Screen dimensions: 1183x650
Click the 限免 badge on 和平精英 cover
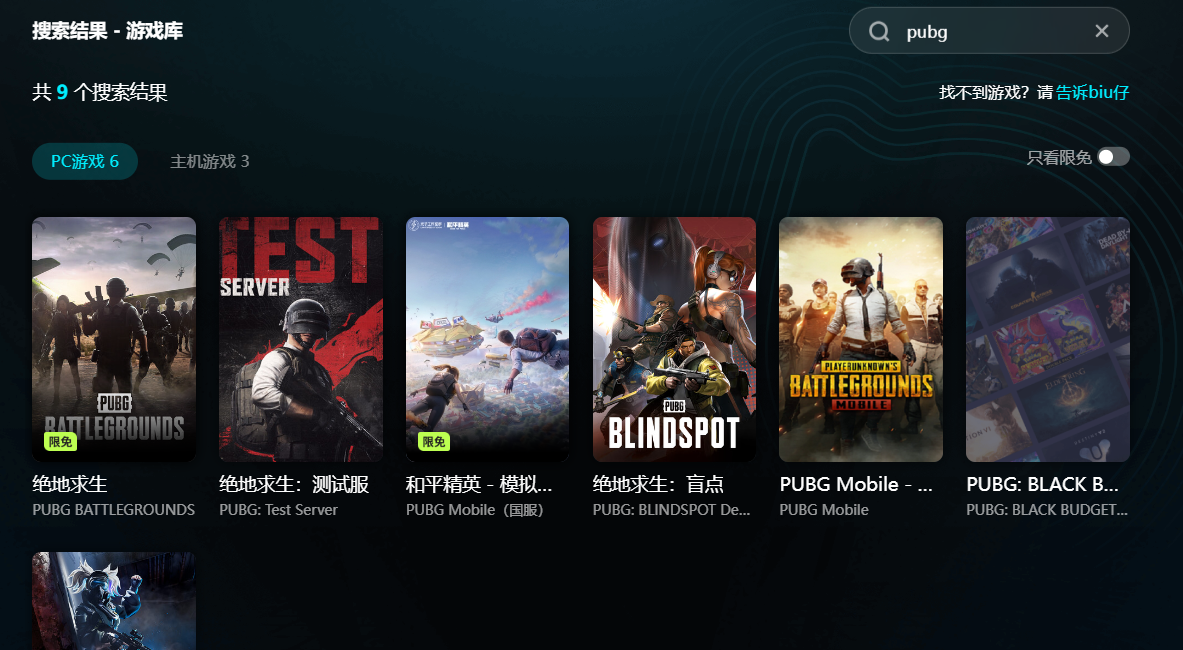tap(434, 442)
